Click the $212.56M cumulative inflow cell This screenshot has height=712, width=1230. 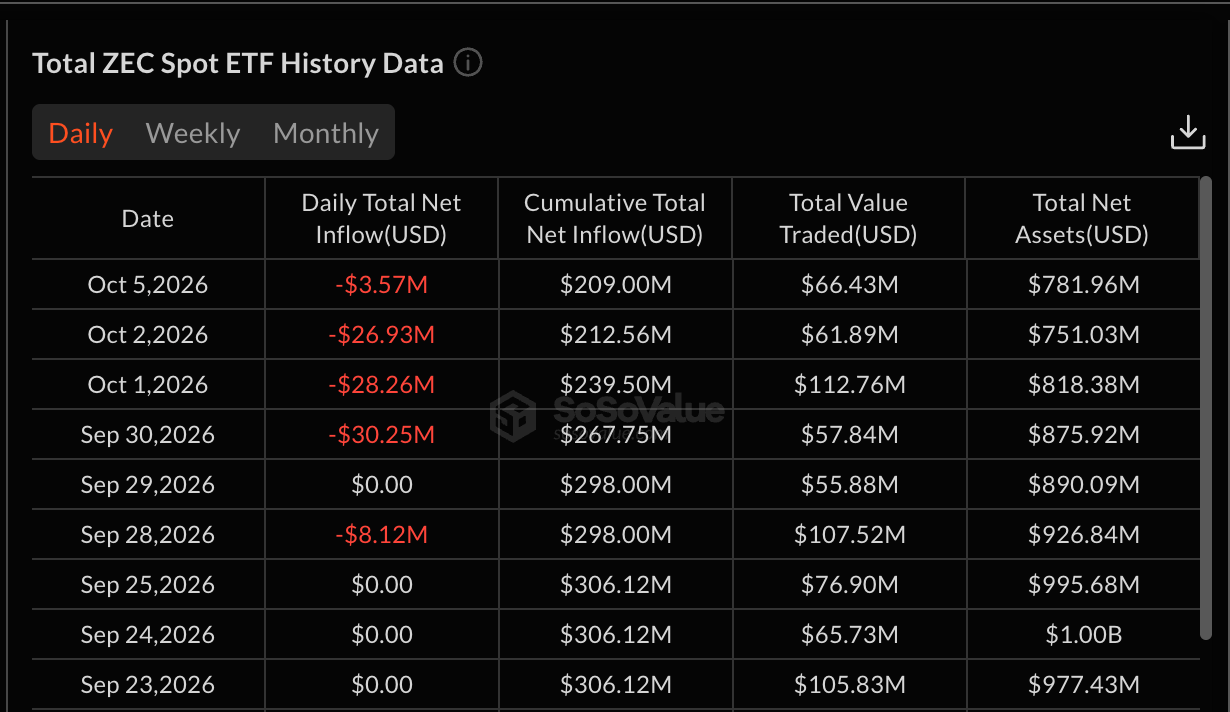coord(615,335)
